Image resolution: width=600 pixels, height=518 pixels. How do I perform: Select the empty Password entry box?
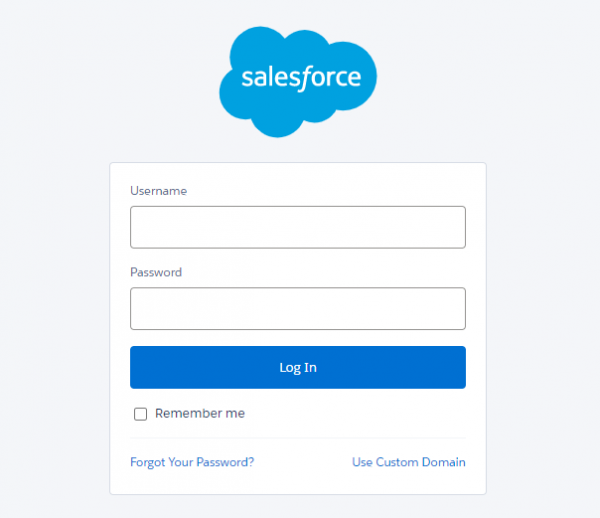297,309
